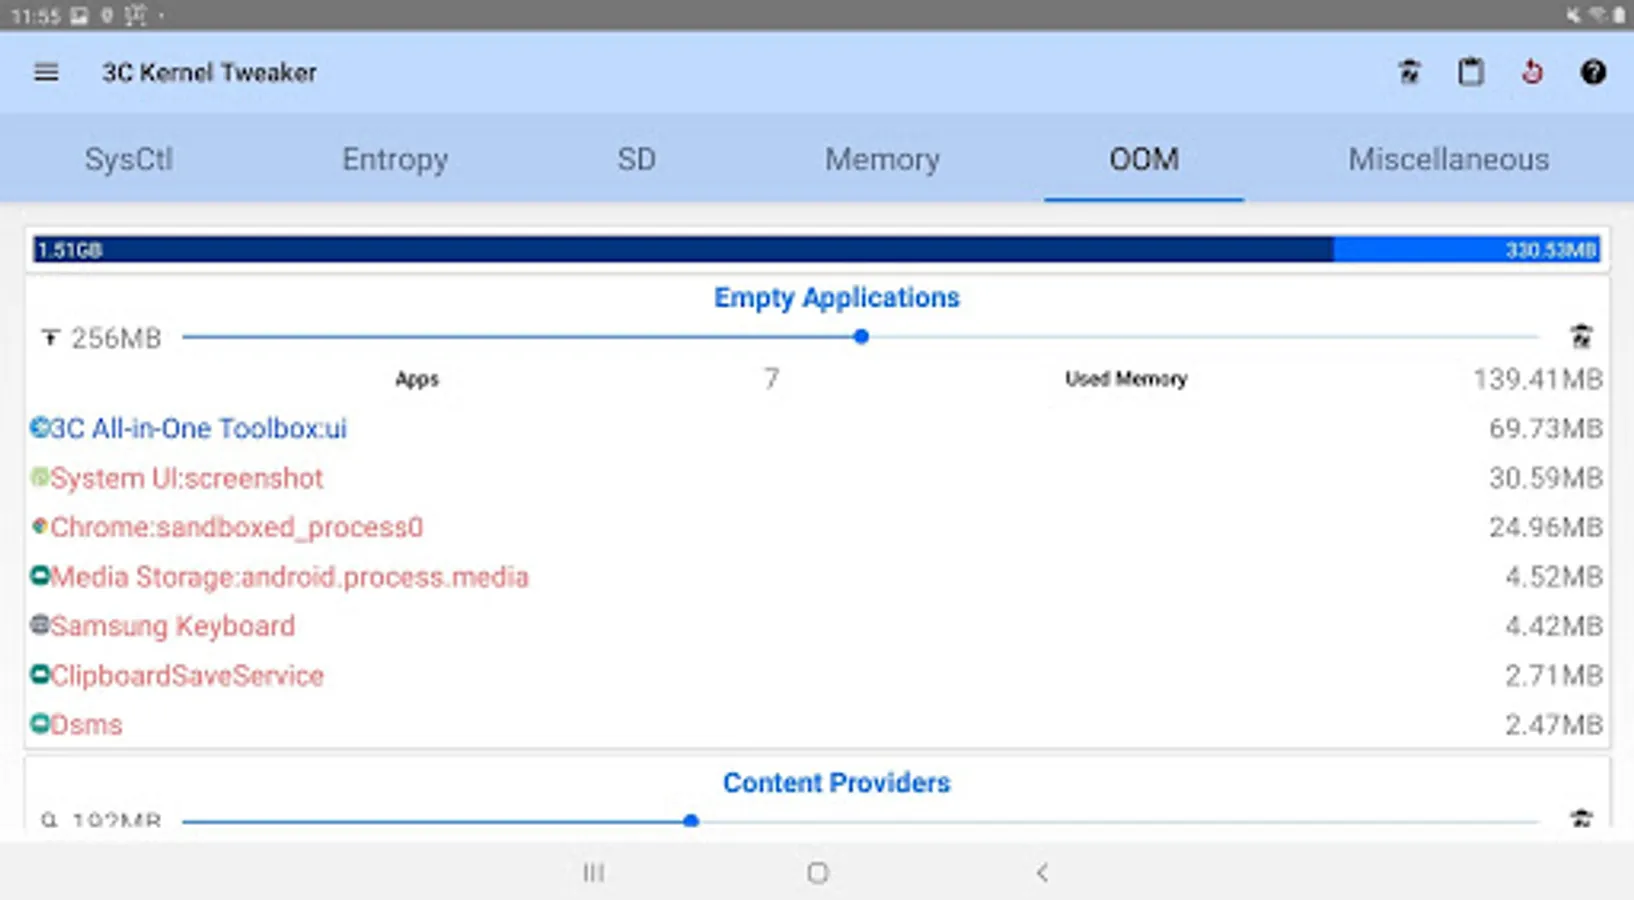Tap the ClipboardSaveService app icon
The height and width of the screenshot is (900, 1634).
(39, 675)
